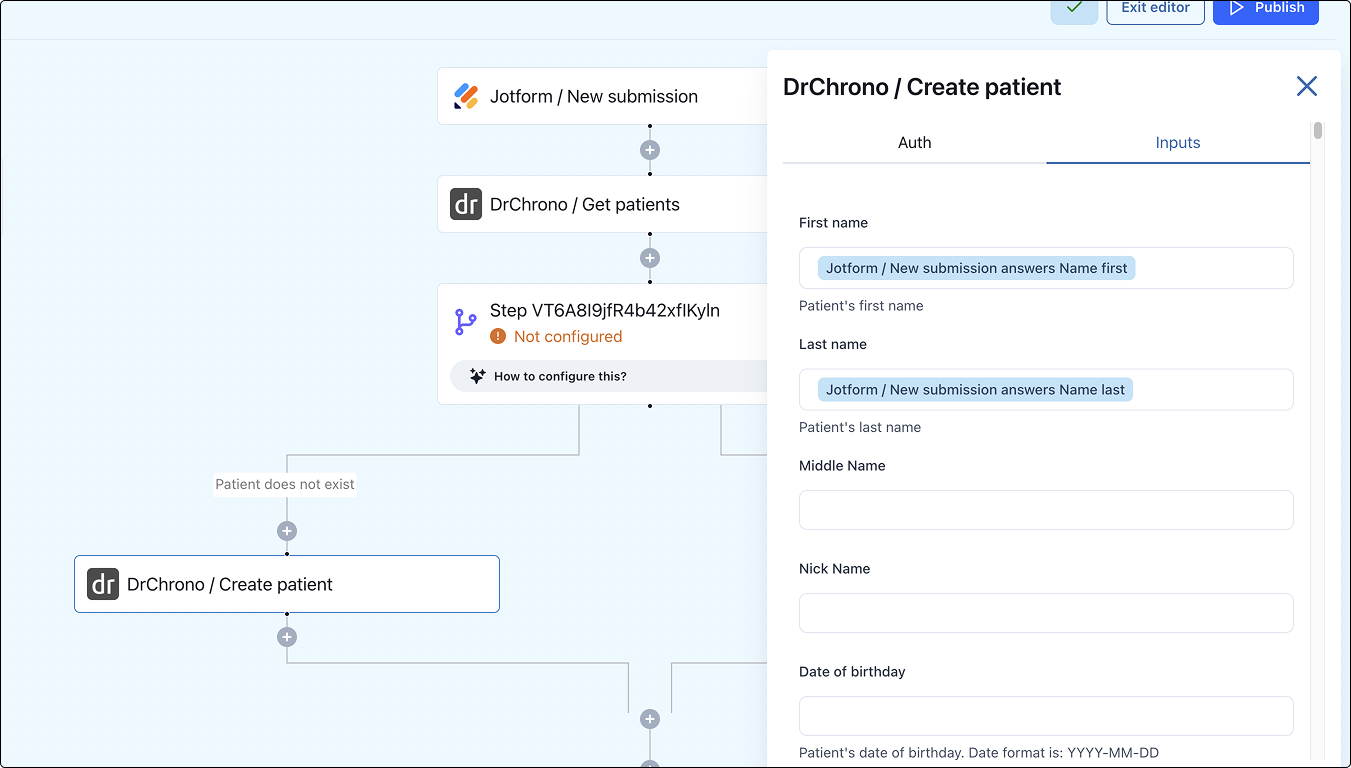Screen dimensions: 1351x768
Task: Click the orange Not configured warning icon
Action: pos(498,337)
